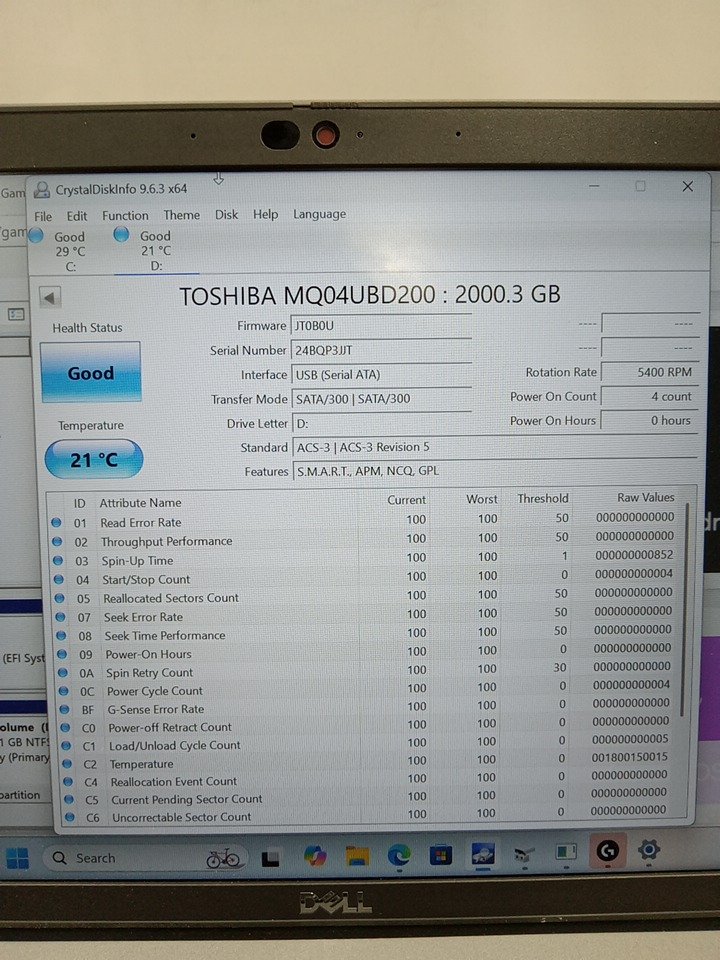Click status dot for Read Error Rate
The width and height of the screenshot is (720, 960).
point(56,522)
